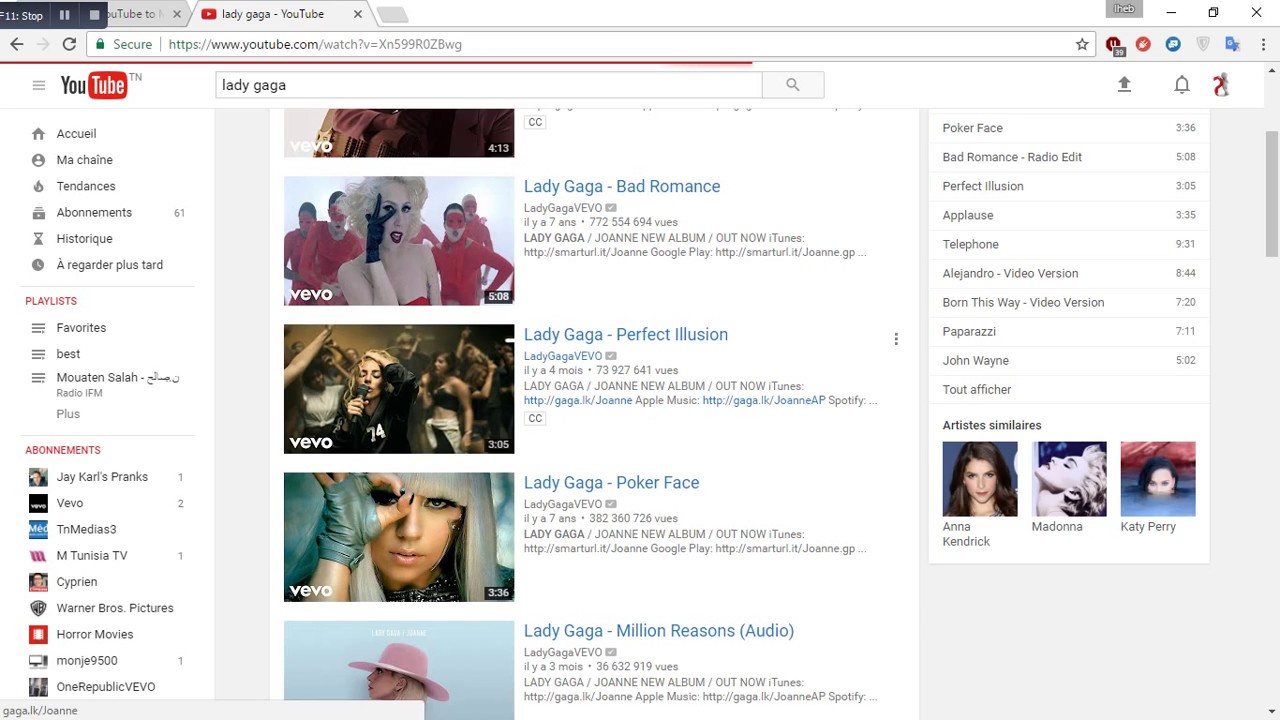Screen dimensions: 1280x720
Task: Click the Tendances flame icon
Action: [38, 186]
